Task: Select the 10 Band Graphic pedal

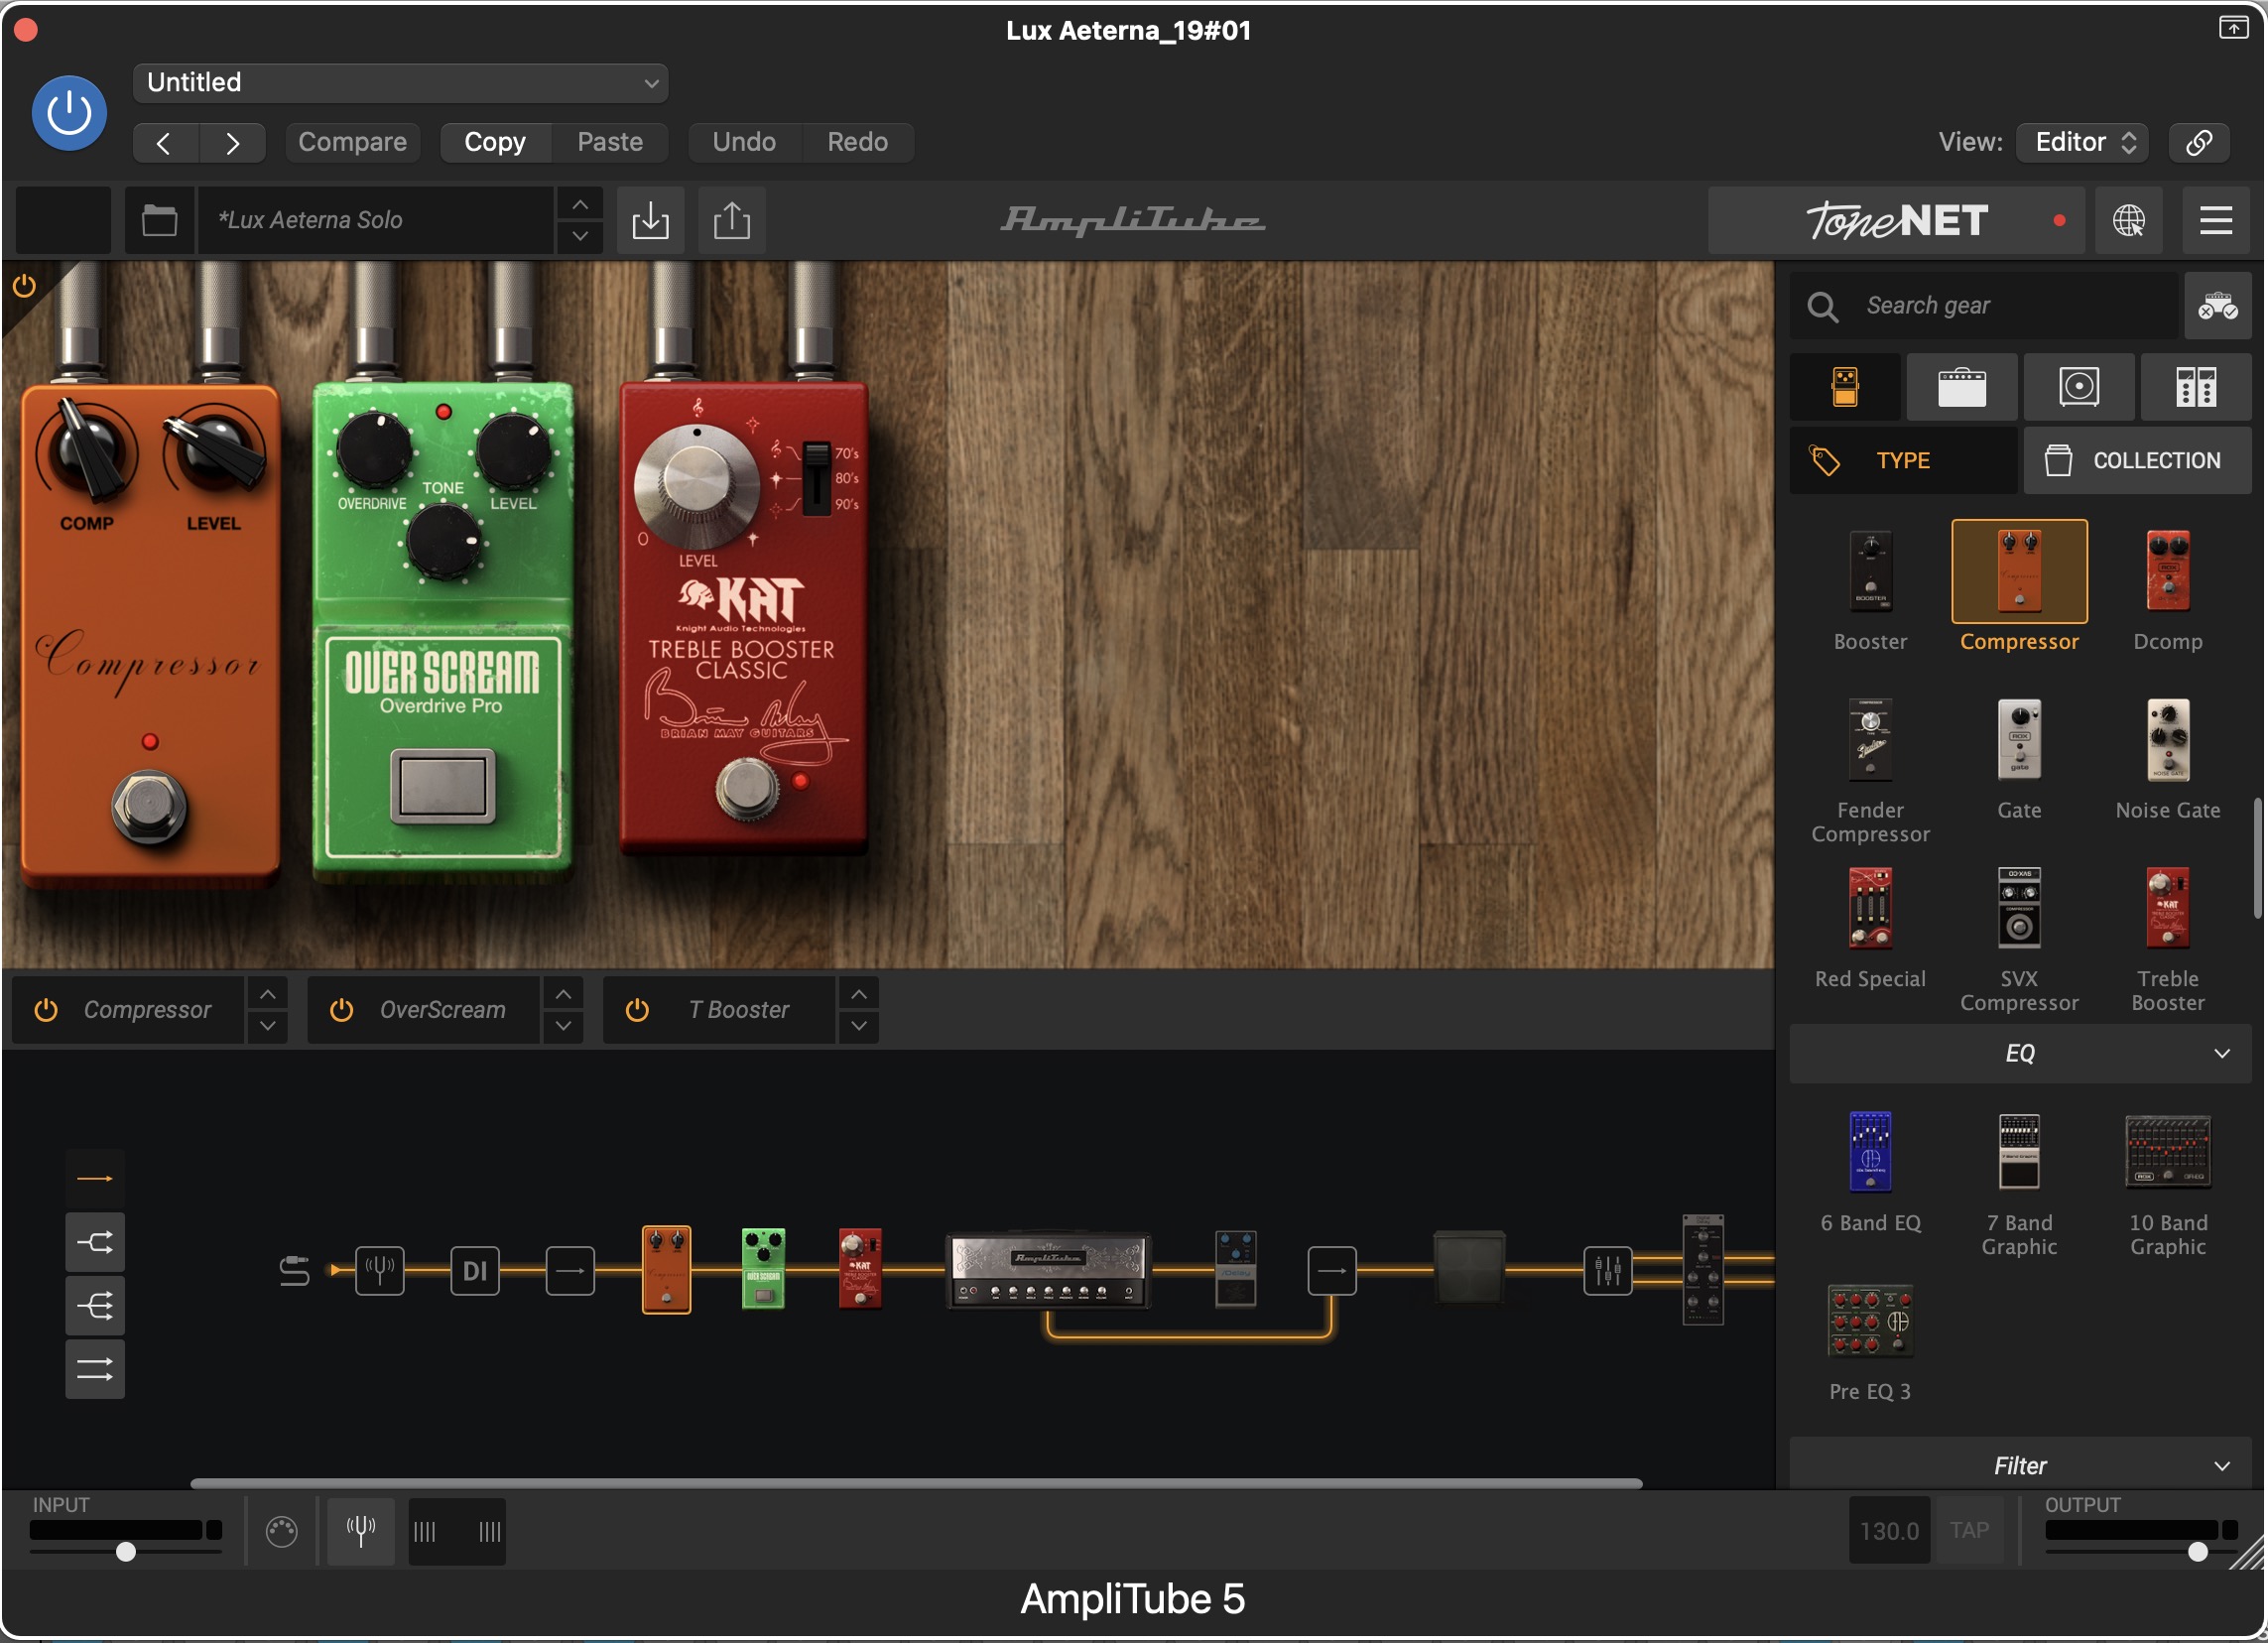Action: tap(2168, 1152)
